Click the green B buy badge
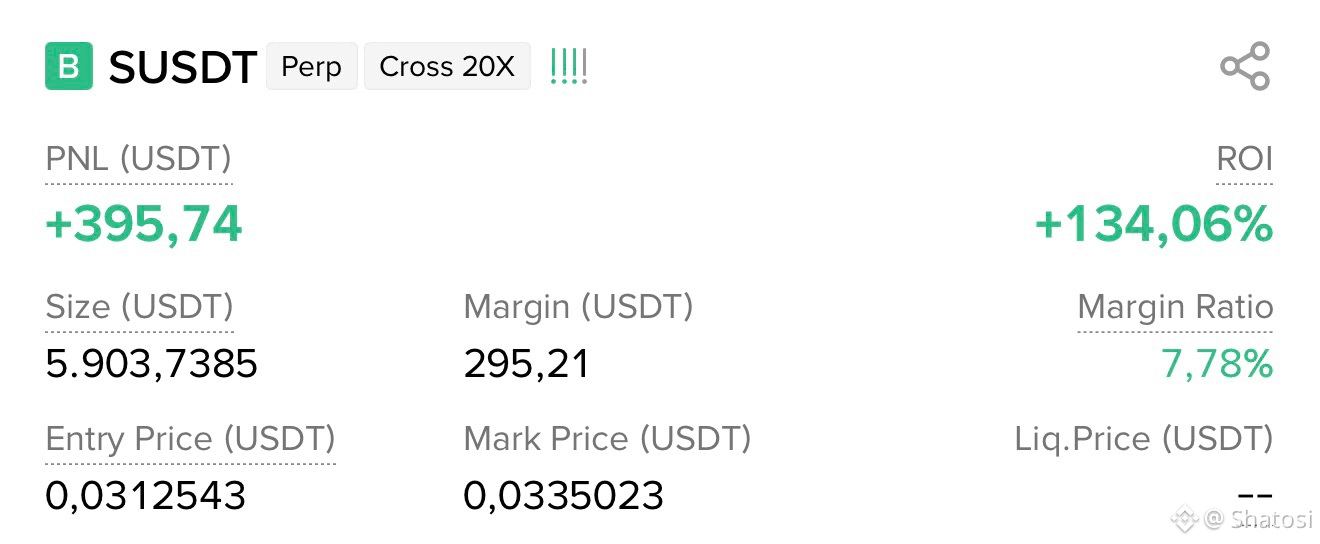Image resolution: width=1320 pixels, height=544 pixels. point(69,67)
